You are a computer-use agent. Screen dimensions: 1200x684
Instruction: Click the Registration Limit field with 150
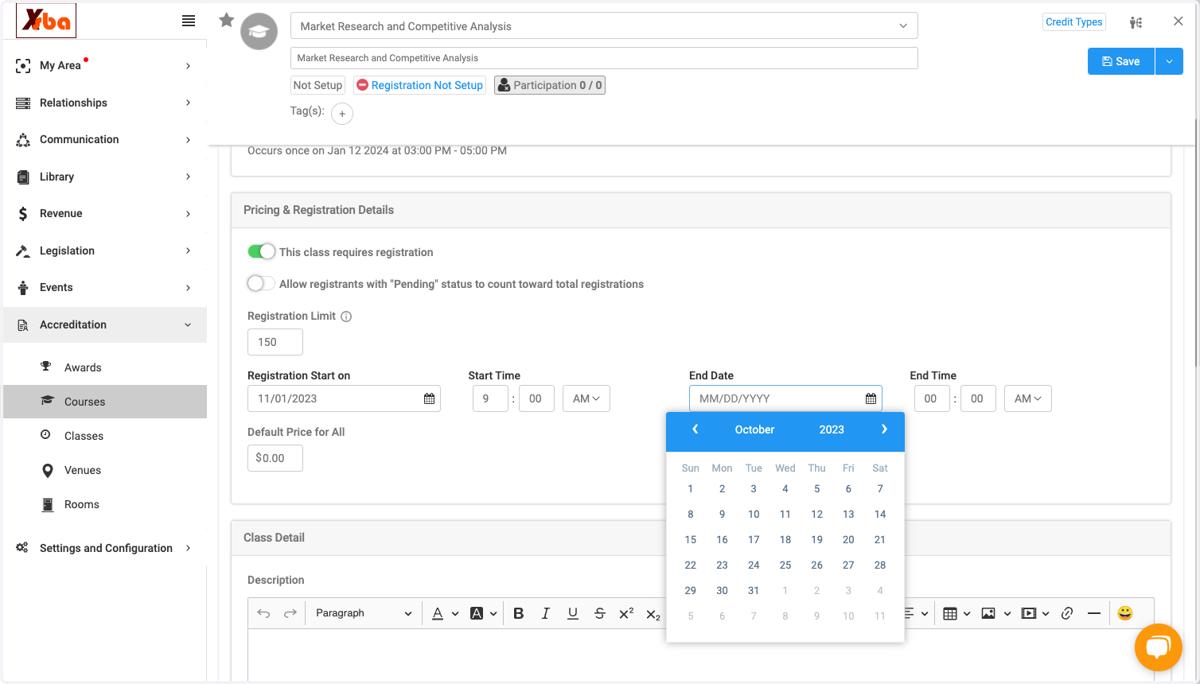[275, 342]
